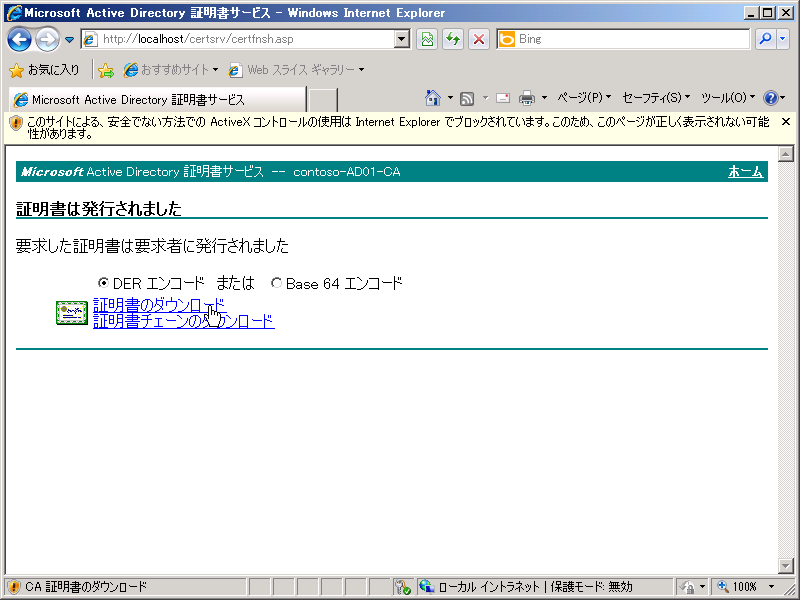Click the RSS feeds icon
This screenshot has width=800, height=600.
pos(467,98)
